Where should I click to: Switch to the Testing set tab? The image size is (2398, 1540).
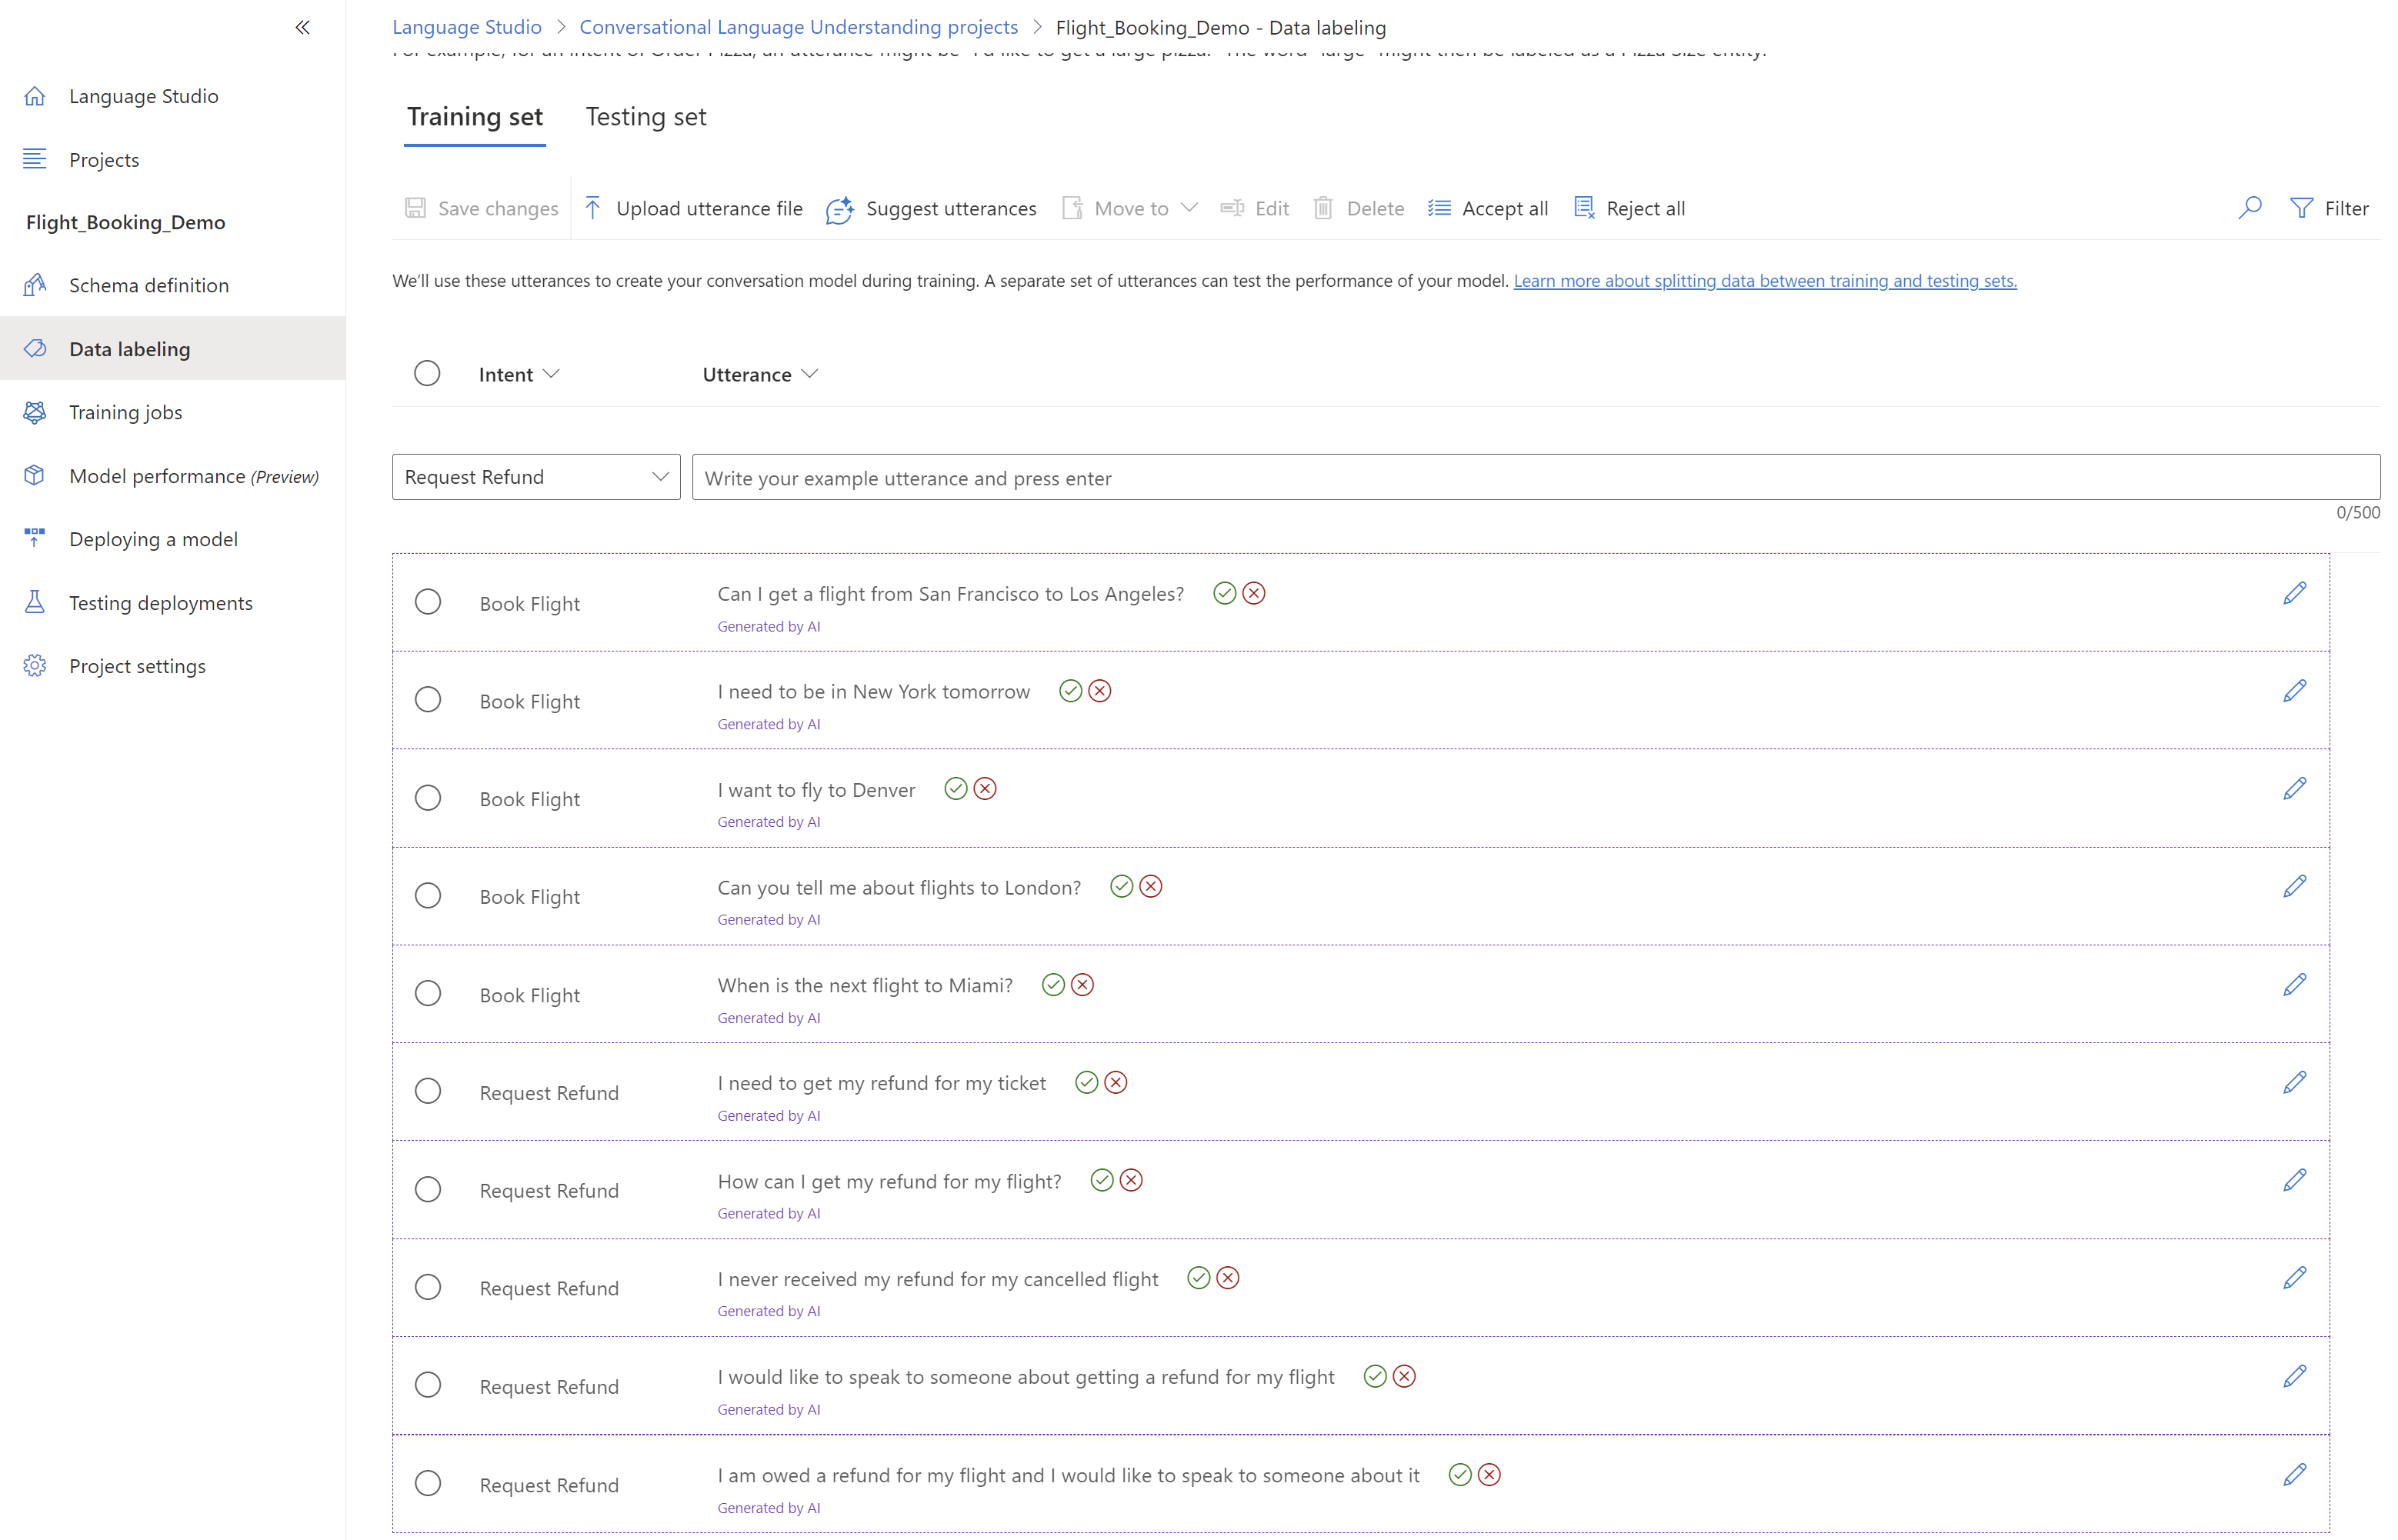click(x=645, y=117)
